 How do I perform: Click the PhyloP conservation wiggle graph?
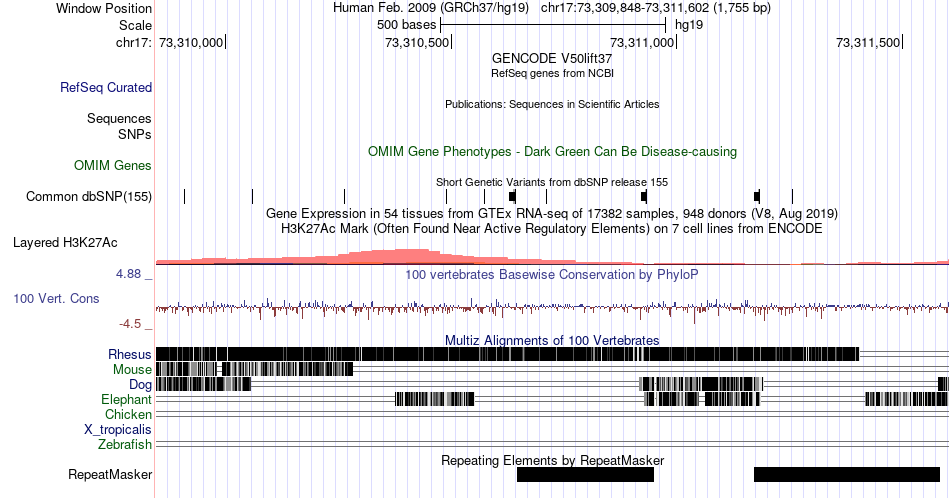pos(552,308)
